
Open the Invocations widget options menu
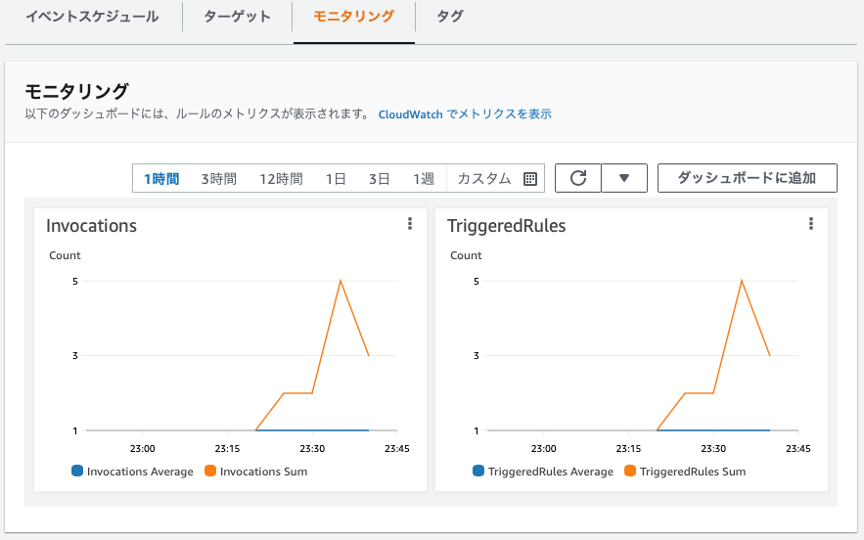click(409, 223)
